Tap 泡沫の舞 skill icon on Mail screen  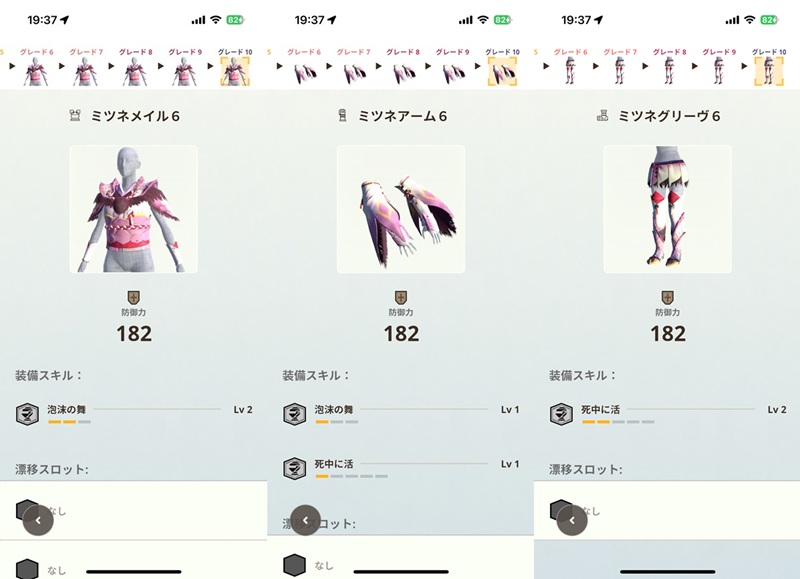coord(27,414)
